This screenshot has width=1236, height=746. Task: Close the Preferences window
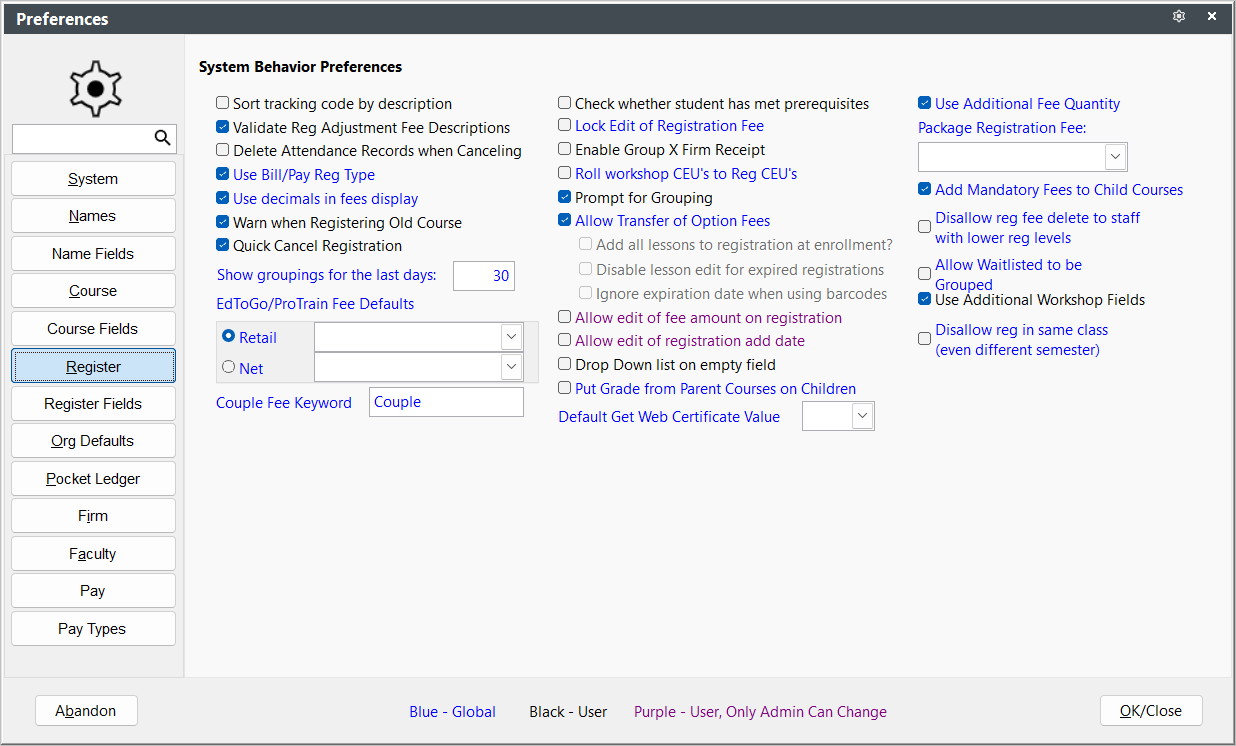(1212, 17)
